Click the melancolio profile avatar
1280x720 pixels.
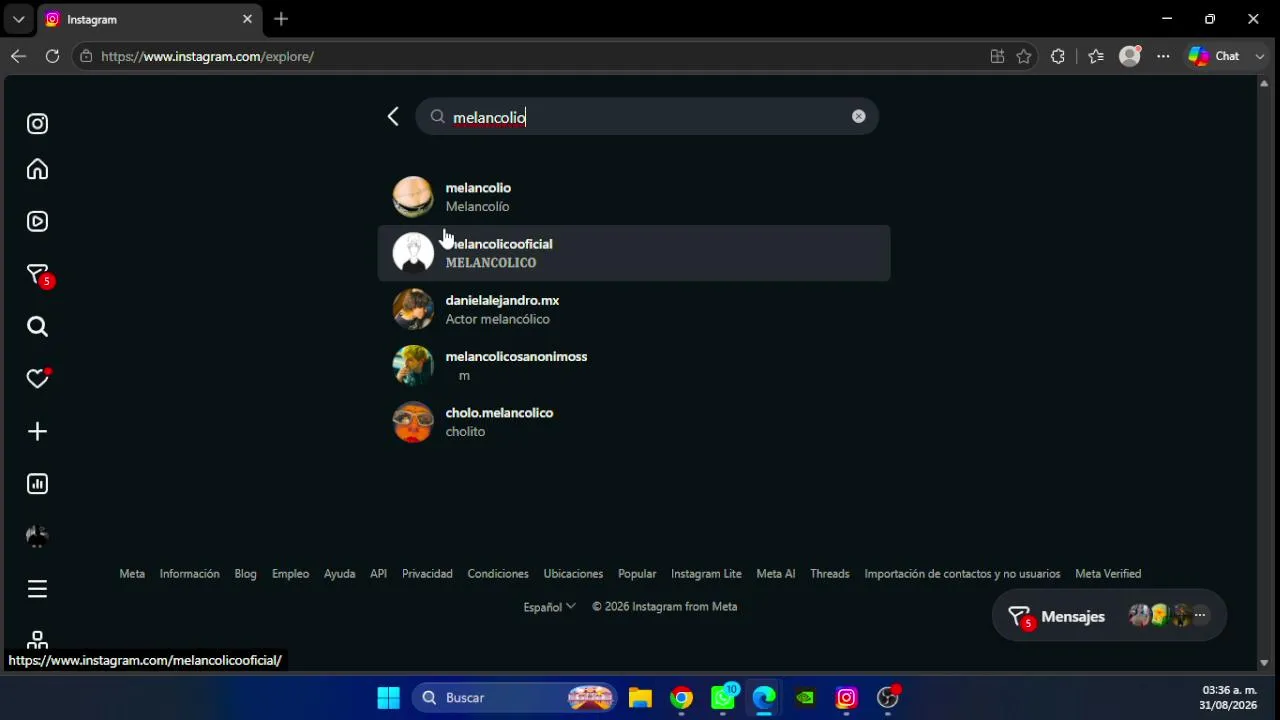pyautogui.click(x=413, y=197)
